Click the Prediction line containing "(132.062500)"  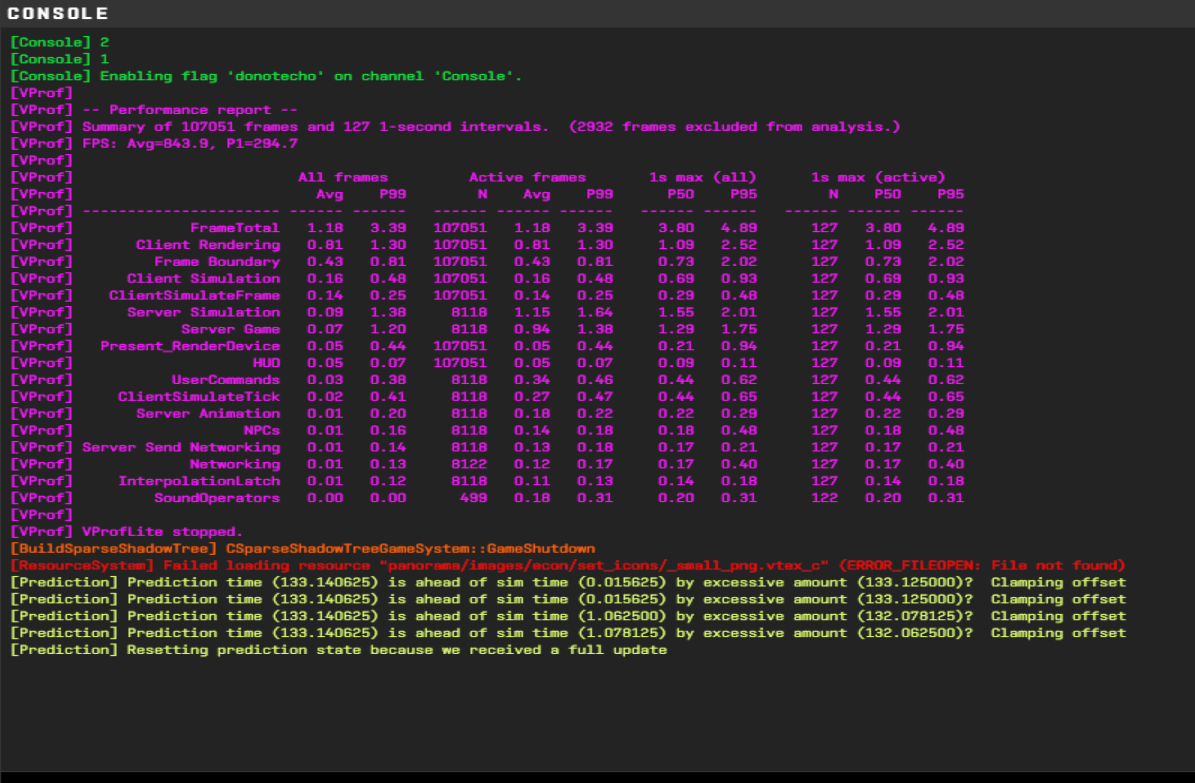[x=568, y=632]
